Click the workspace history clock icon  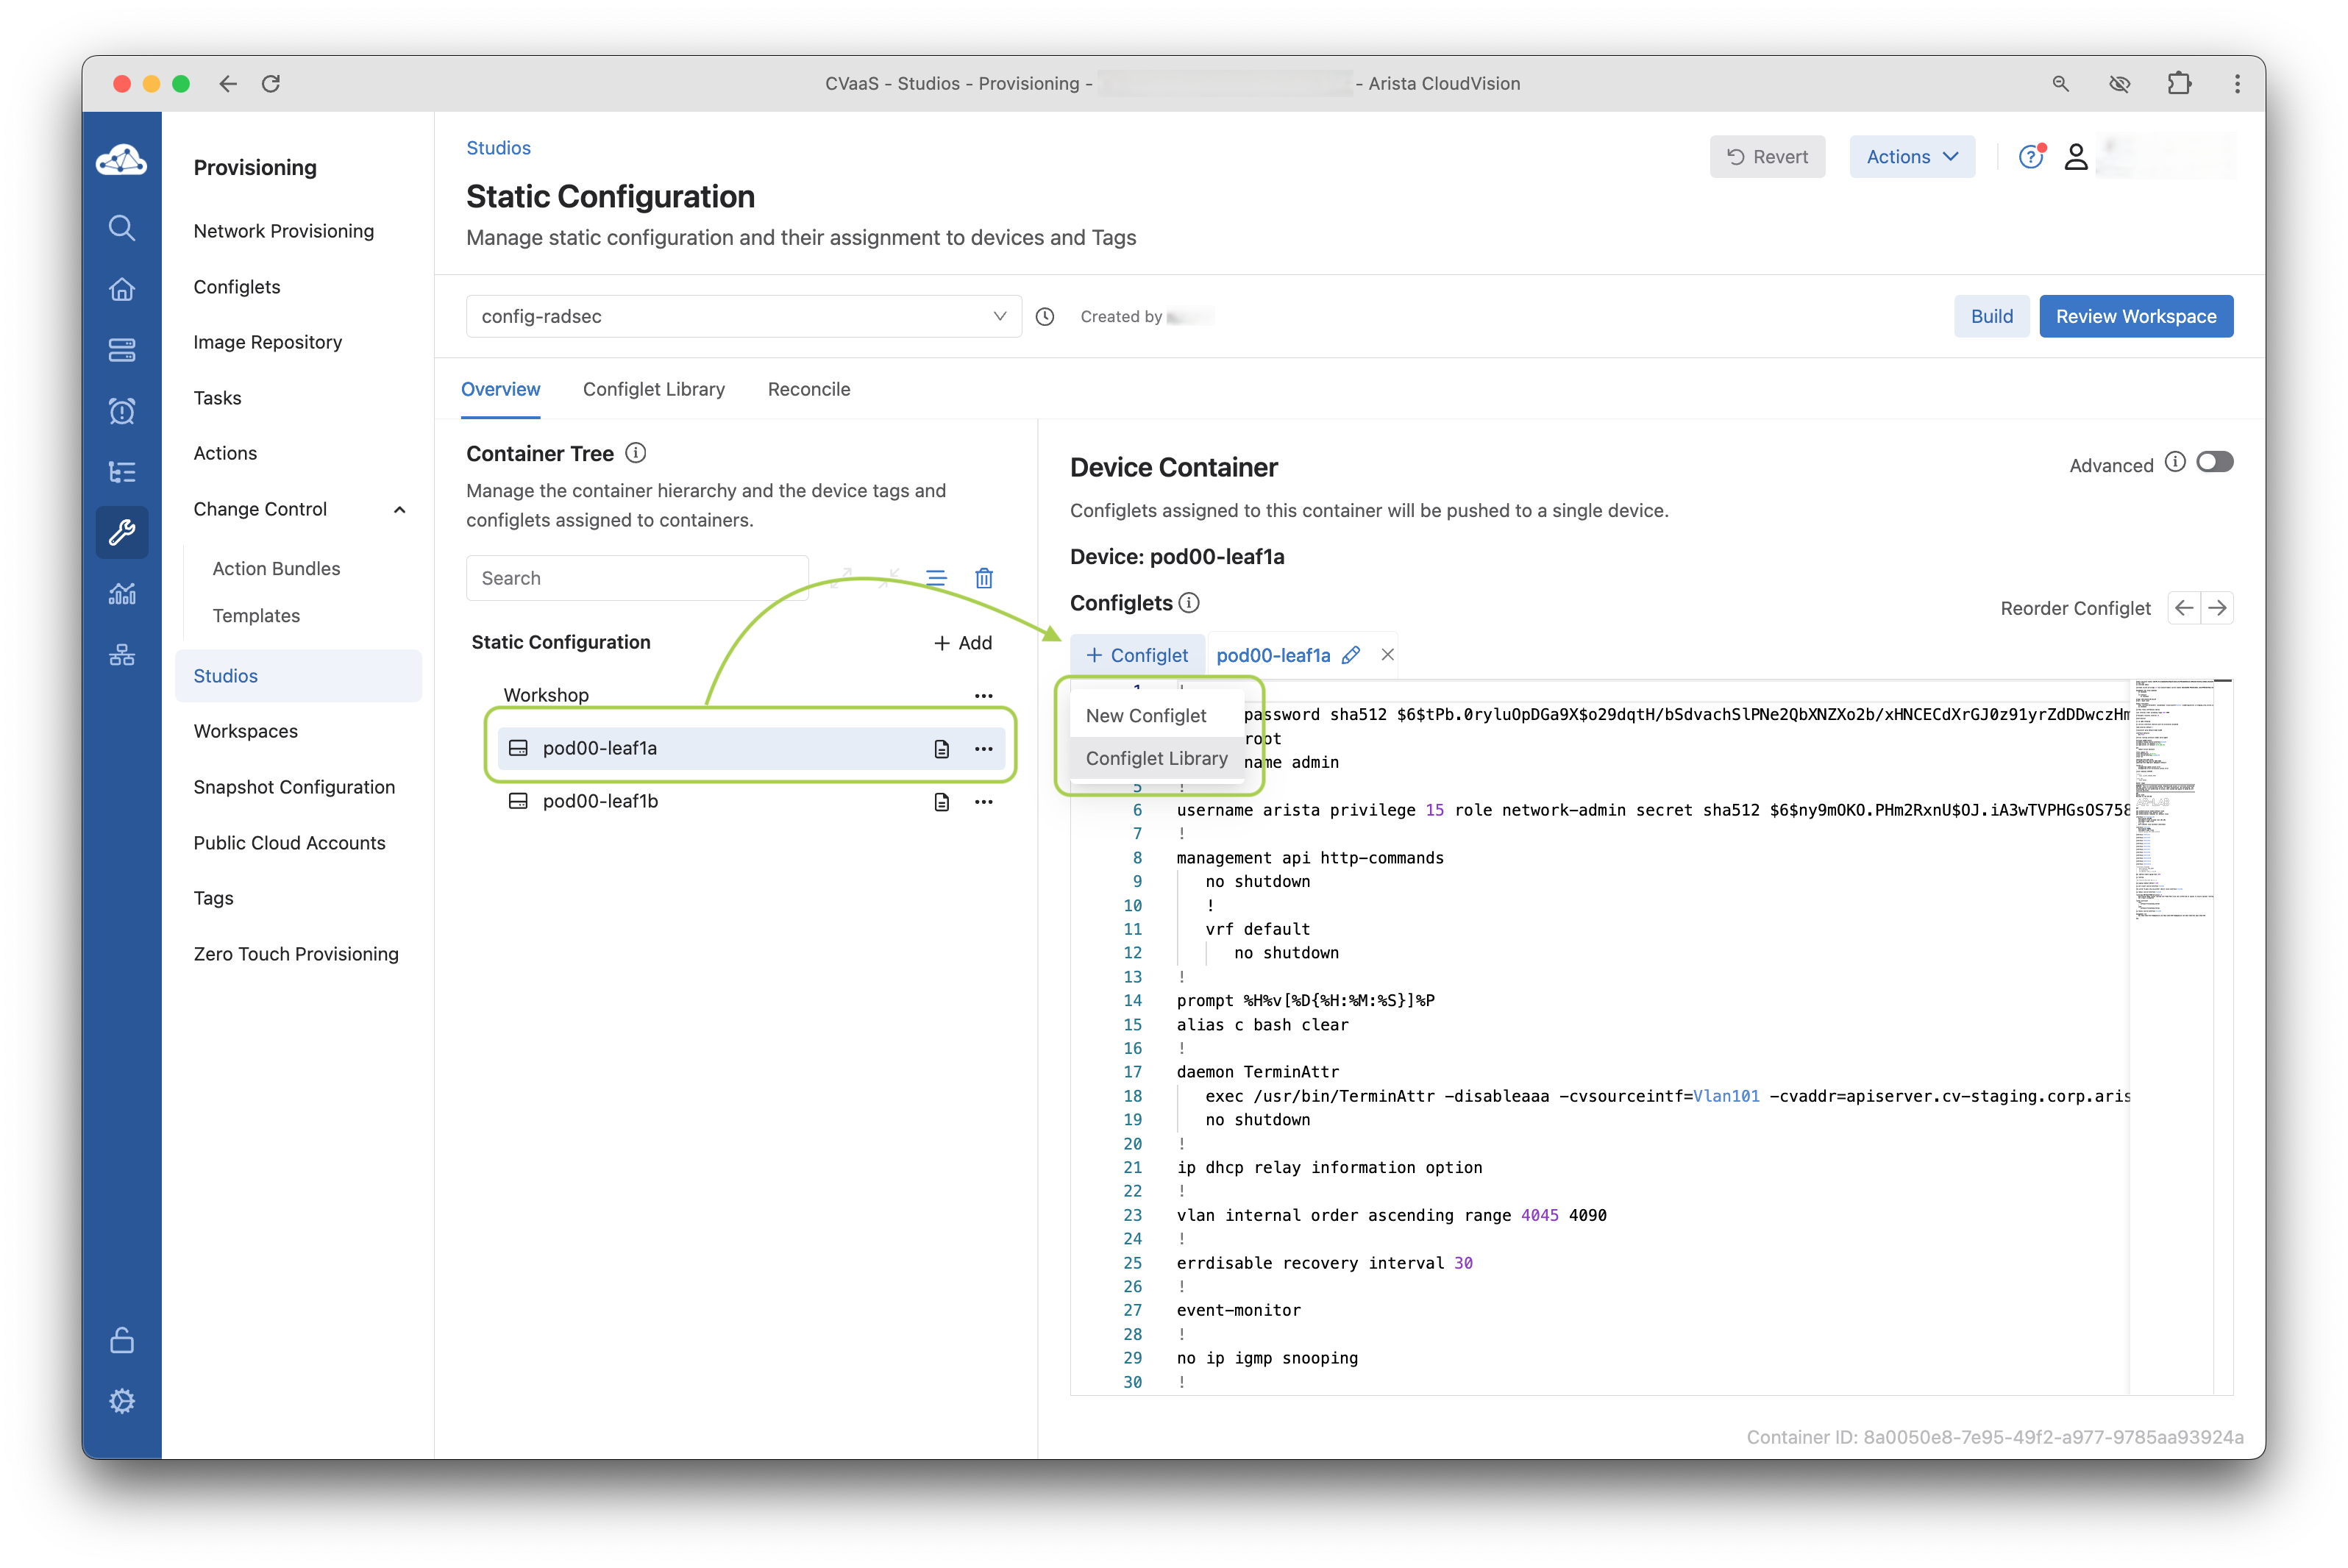coord(1045,317)
